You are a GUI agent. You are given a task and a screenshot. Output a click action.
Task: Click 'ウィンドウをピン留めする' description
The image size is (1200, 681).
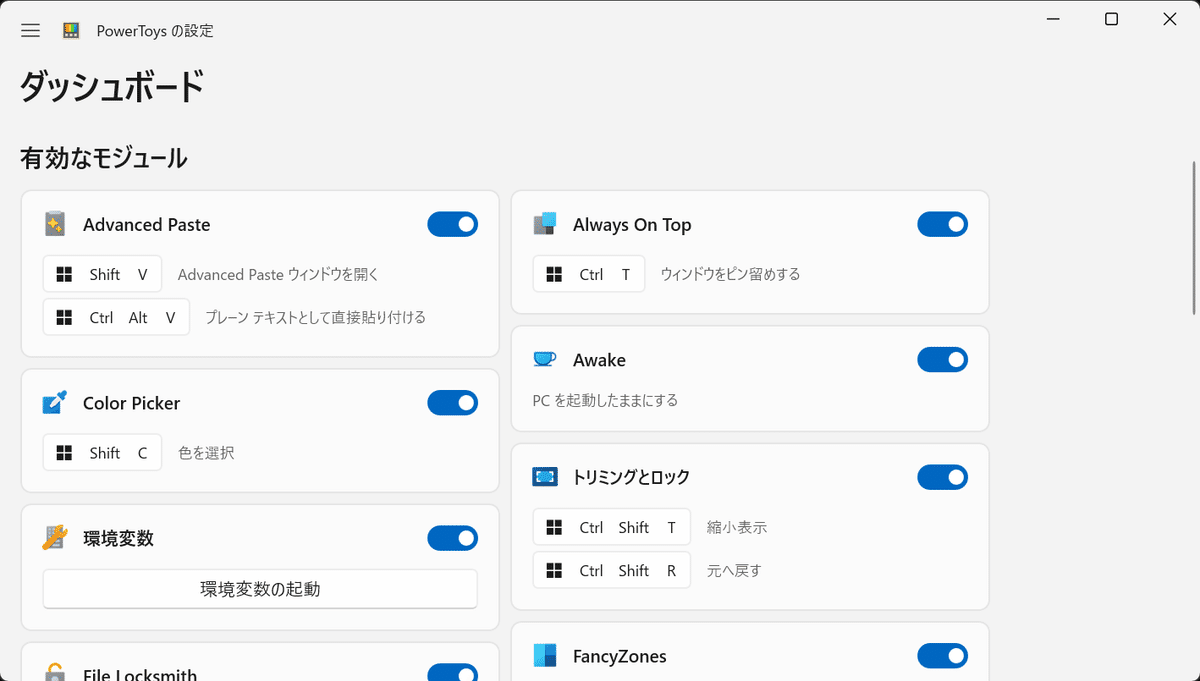pyautogui.click(x=730, y=274)
